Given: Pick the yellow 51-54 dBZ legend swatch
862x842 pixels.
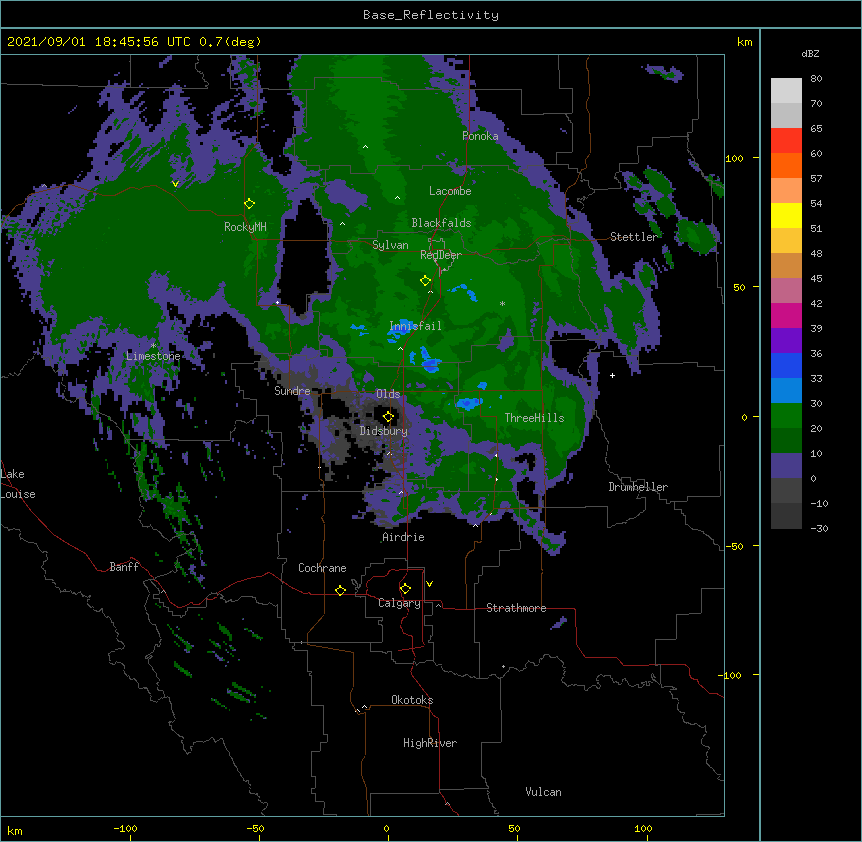Looking at the screenshot, I should point(786,215).
